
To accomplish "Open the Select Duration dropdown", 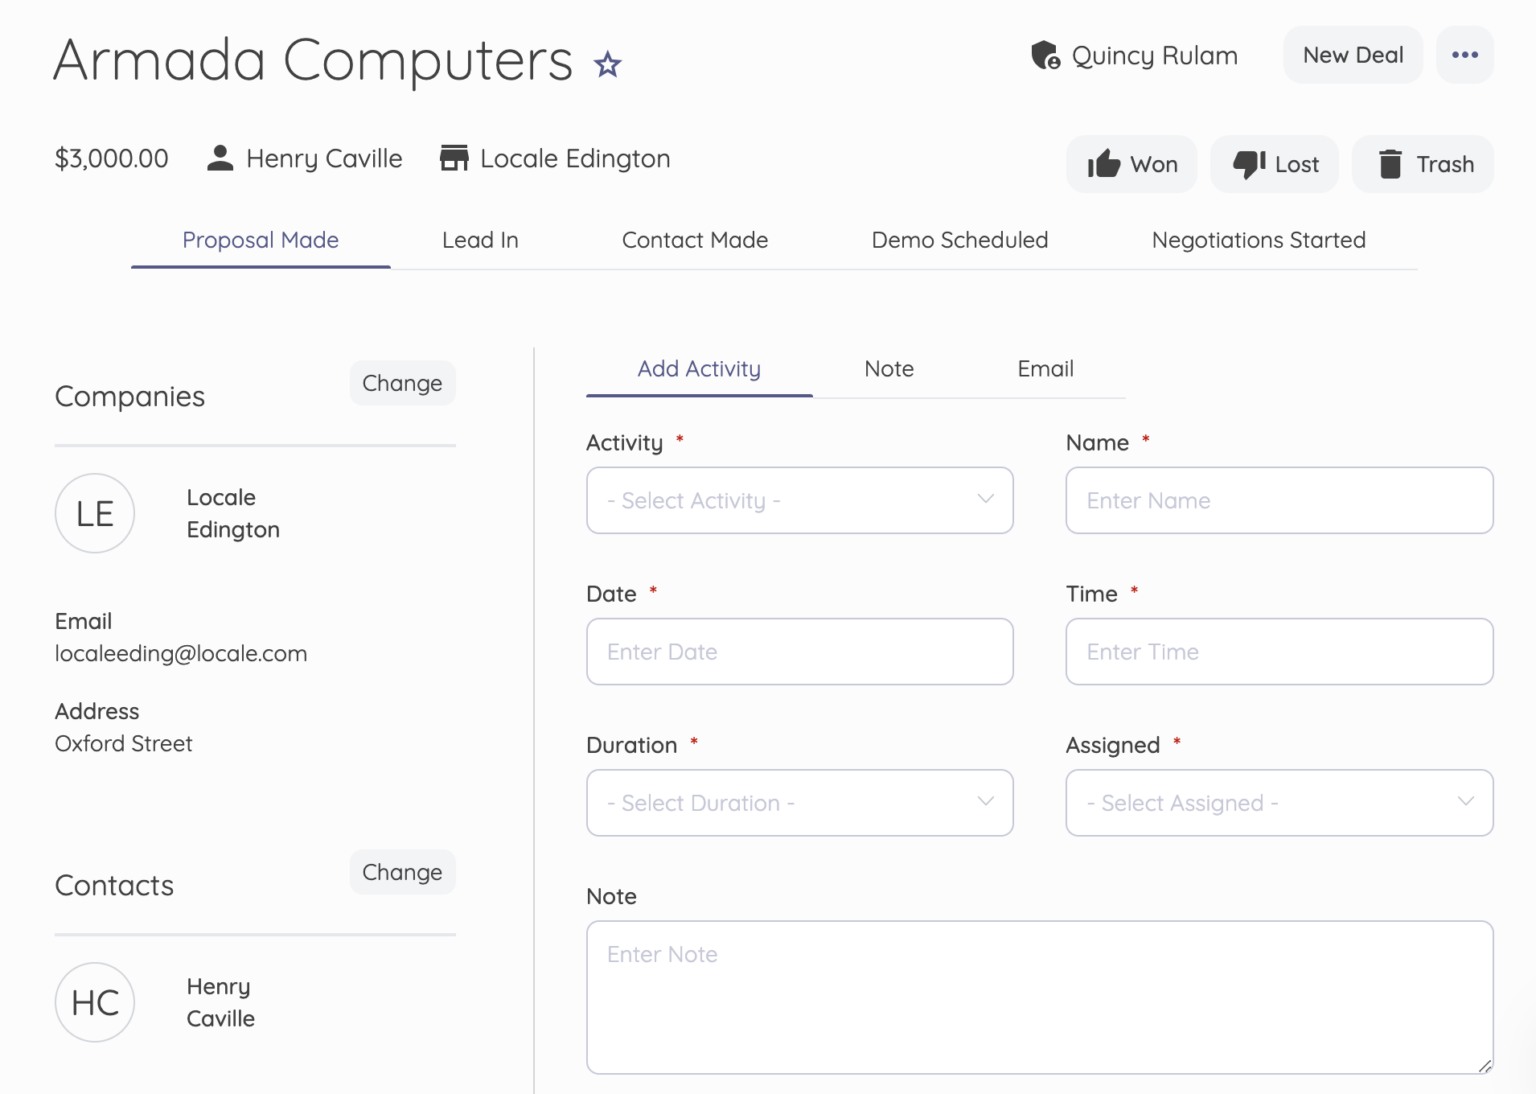I will 800,803.
